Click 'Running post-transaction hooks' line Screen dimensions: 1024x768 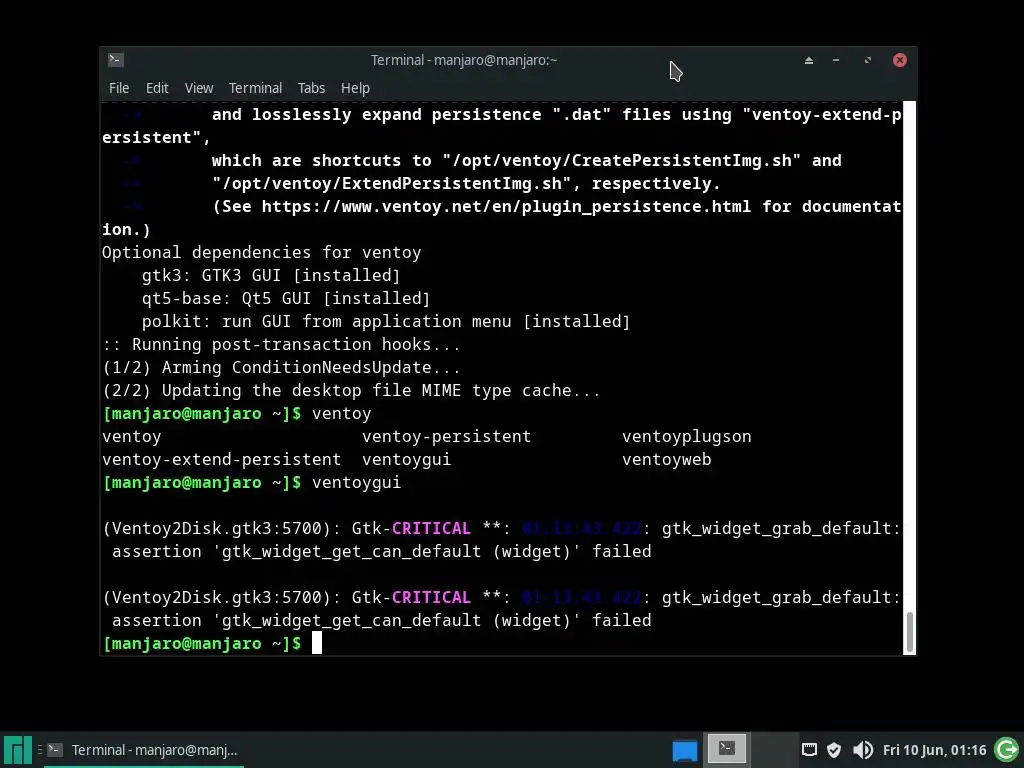coord(281,344)
